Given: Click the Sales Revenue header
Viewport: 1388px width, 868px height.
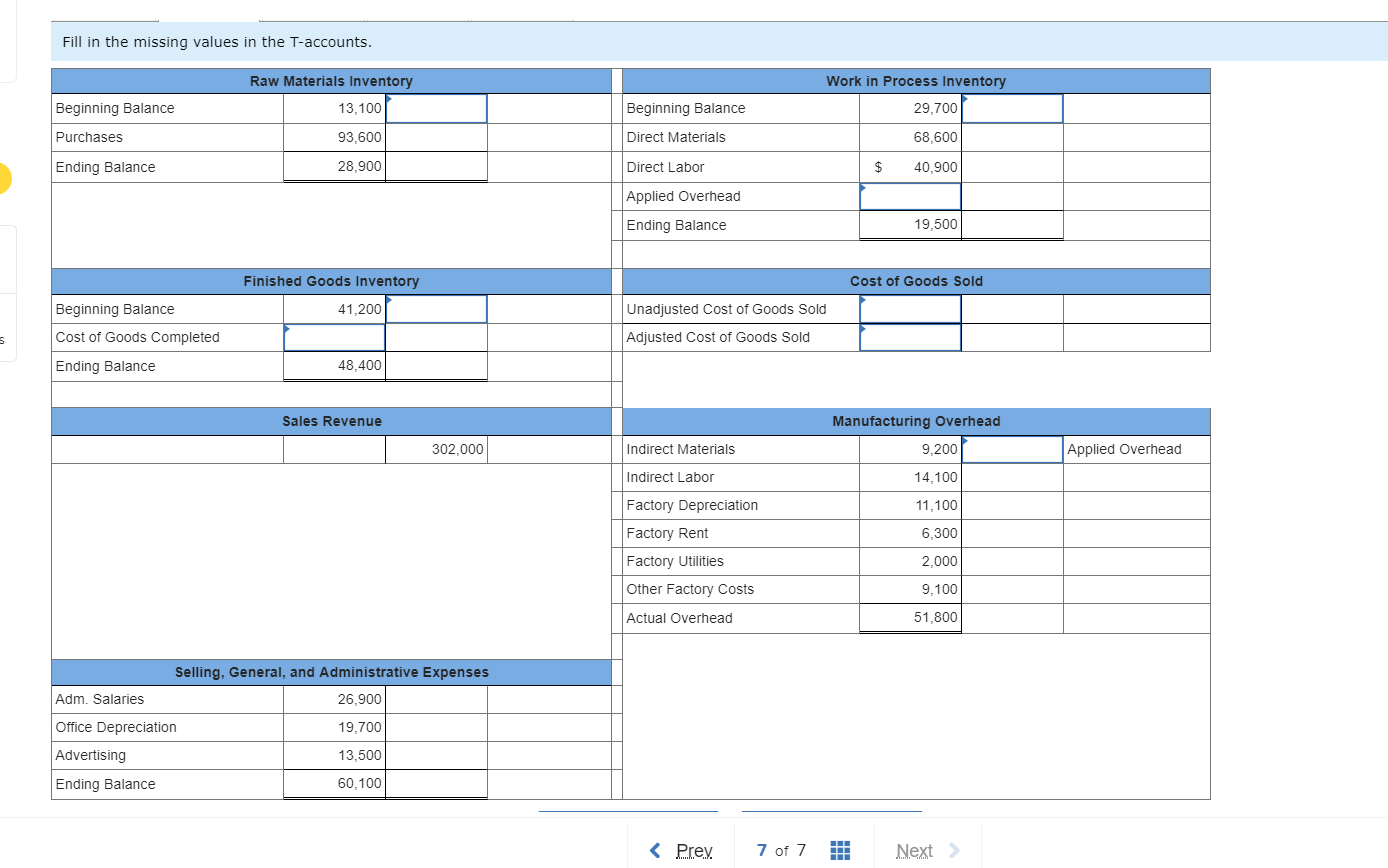Looking at the screenshot, I should pos(331,421).
